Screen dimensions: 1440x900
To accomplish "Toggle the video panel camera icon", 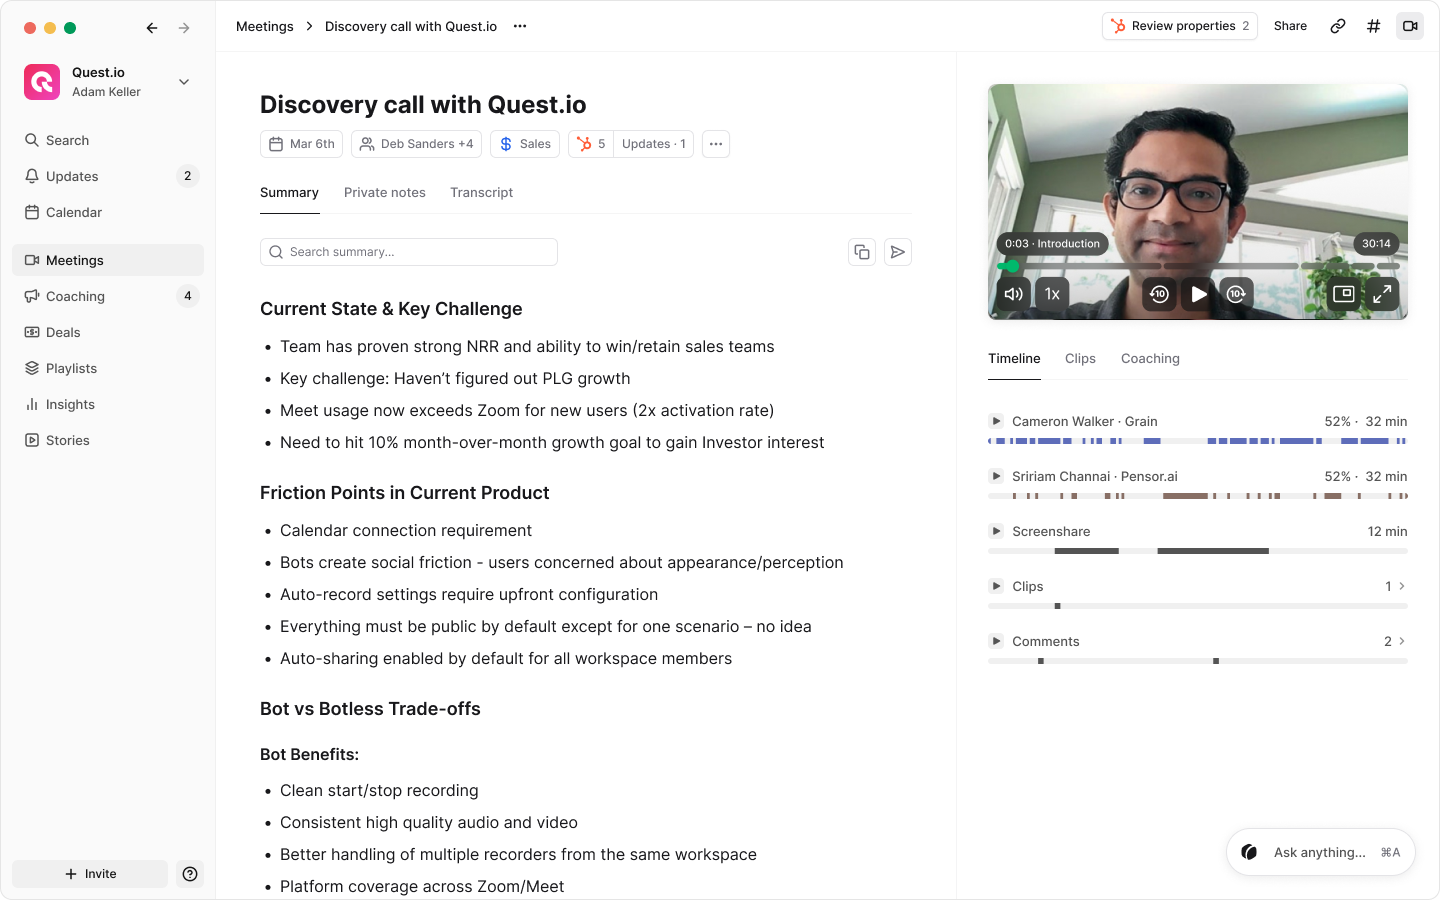I will coord(1410,26).
